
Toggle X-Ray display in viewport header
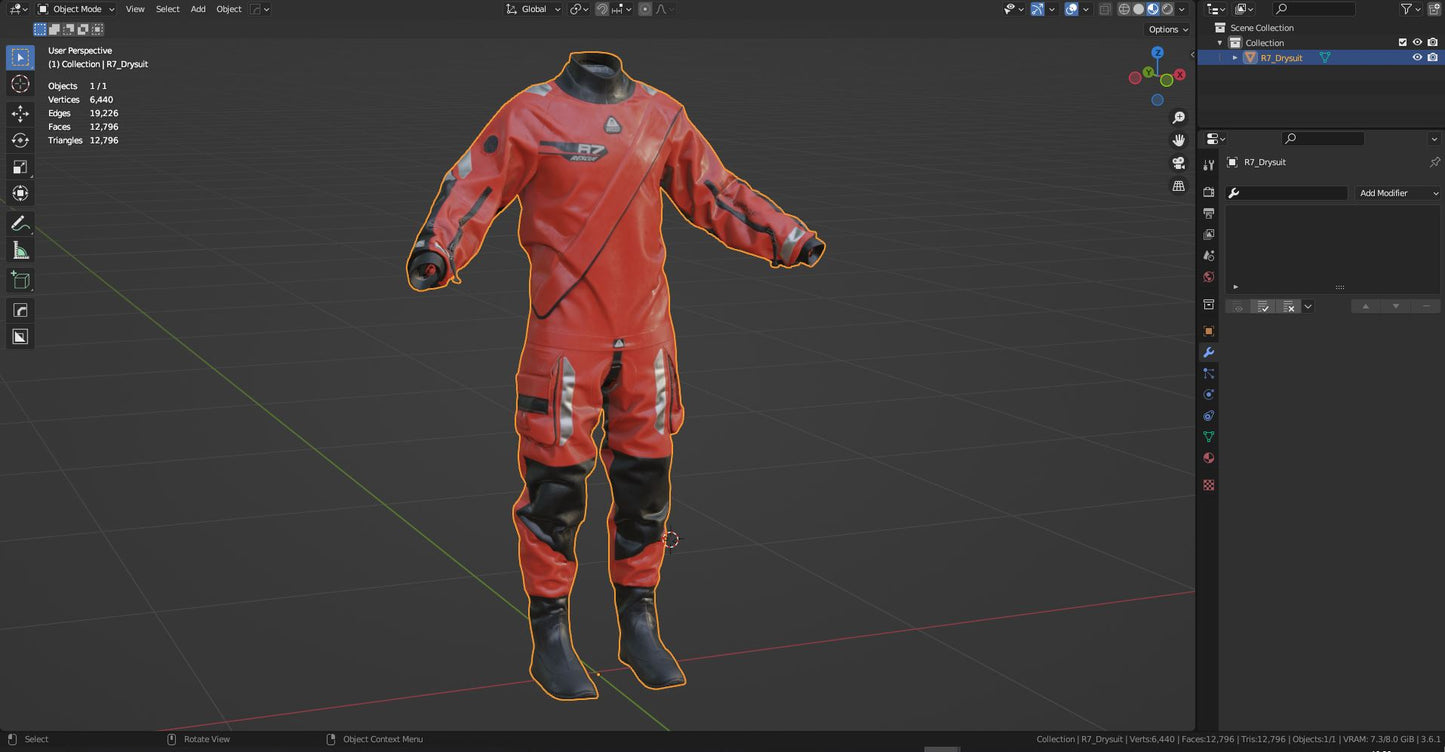(1105, 9)
